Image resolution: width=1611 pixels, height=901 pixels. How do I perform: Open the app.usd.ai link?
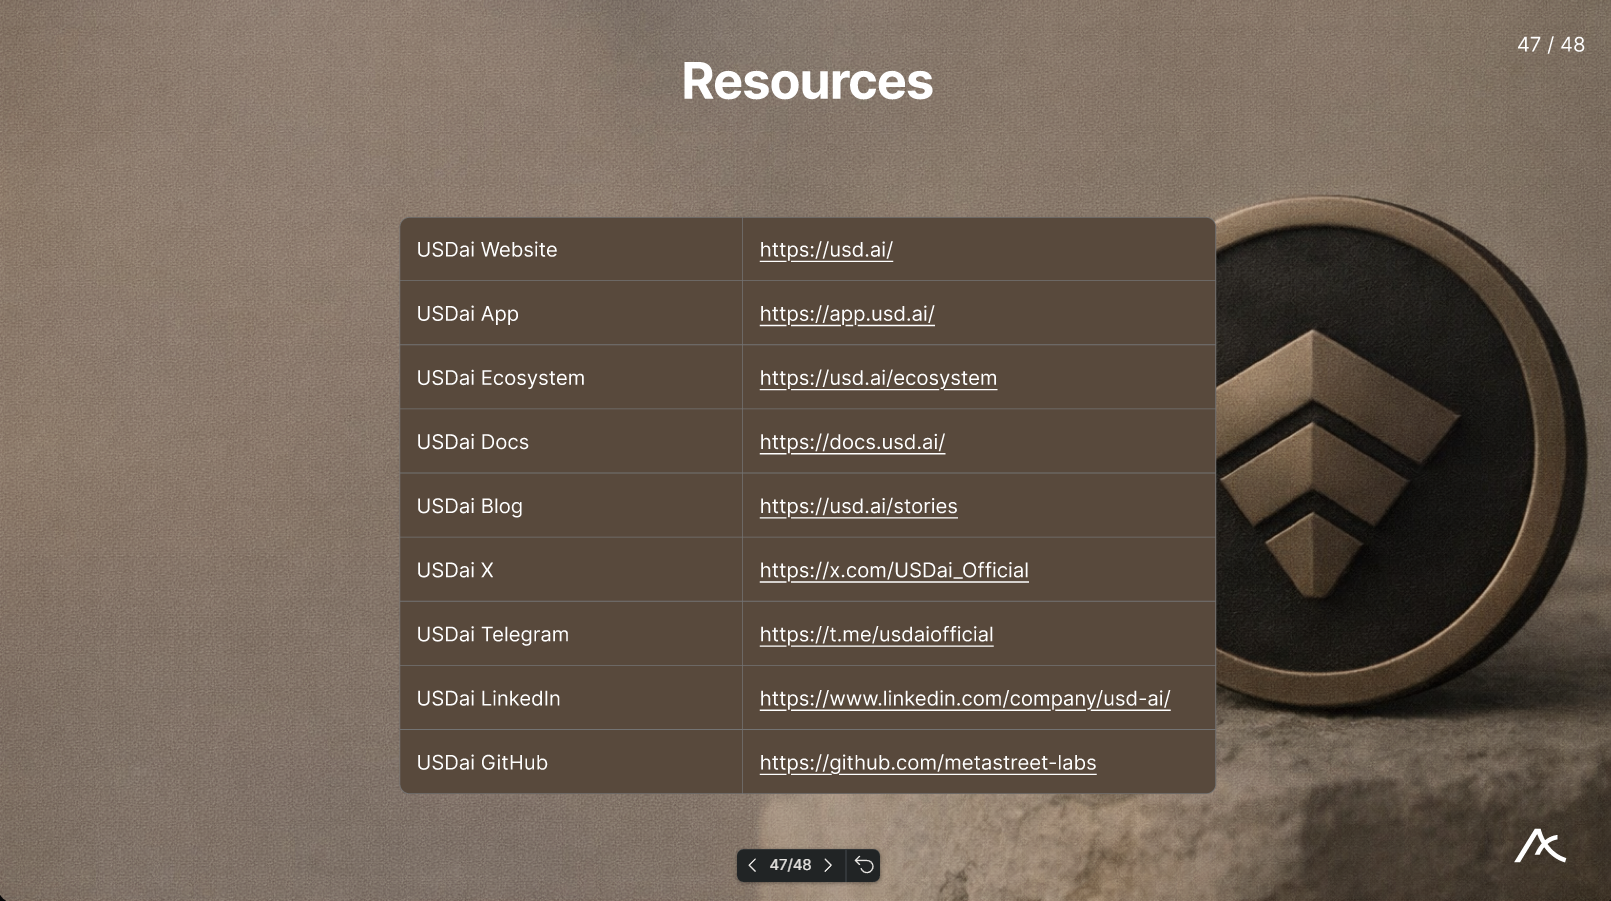pos(846,314)
